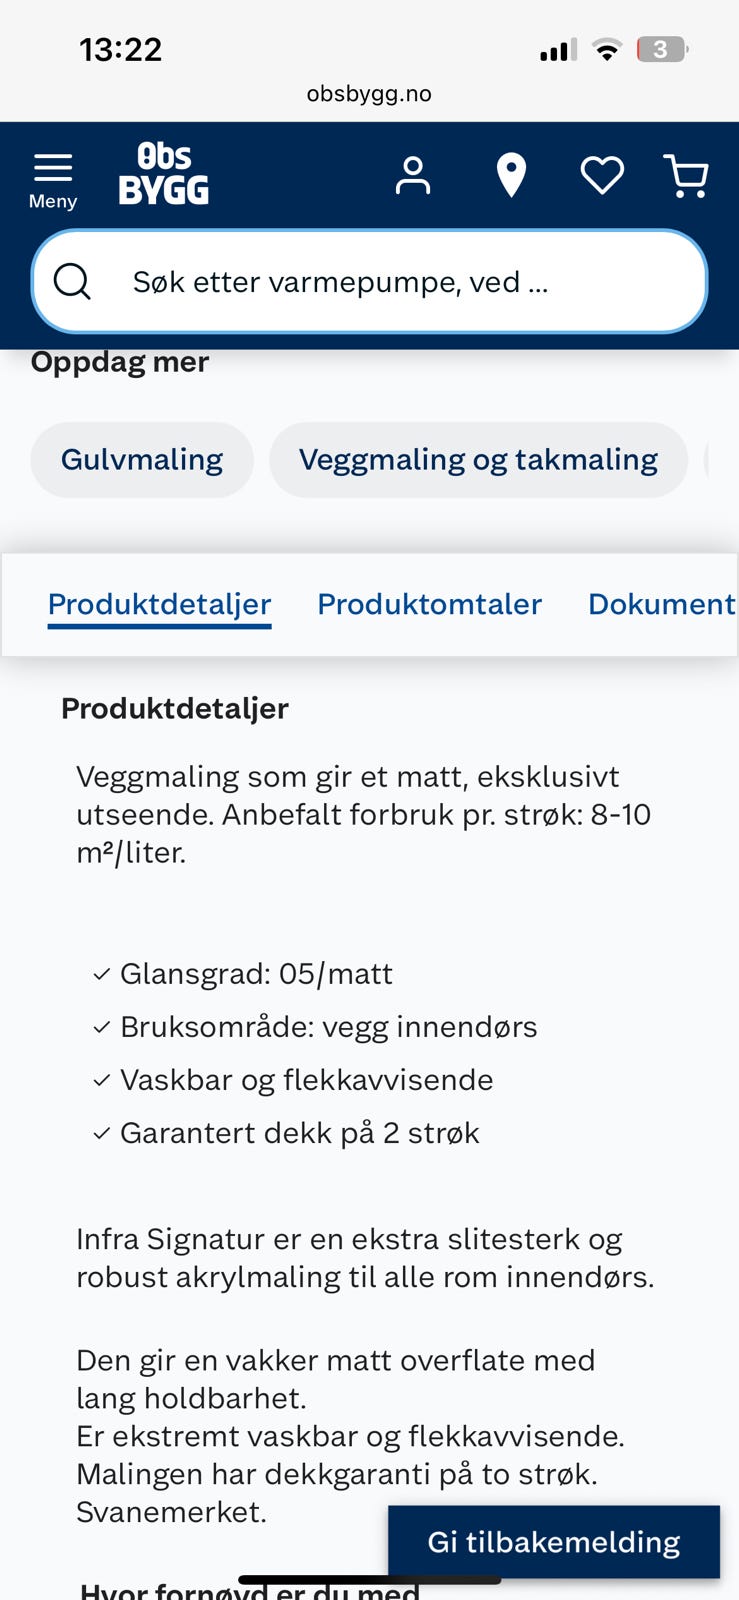Viewport: 739px width, 1600px height.
Task: Select the store location pin icon
Action: (511, 176)
